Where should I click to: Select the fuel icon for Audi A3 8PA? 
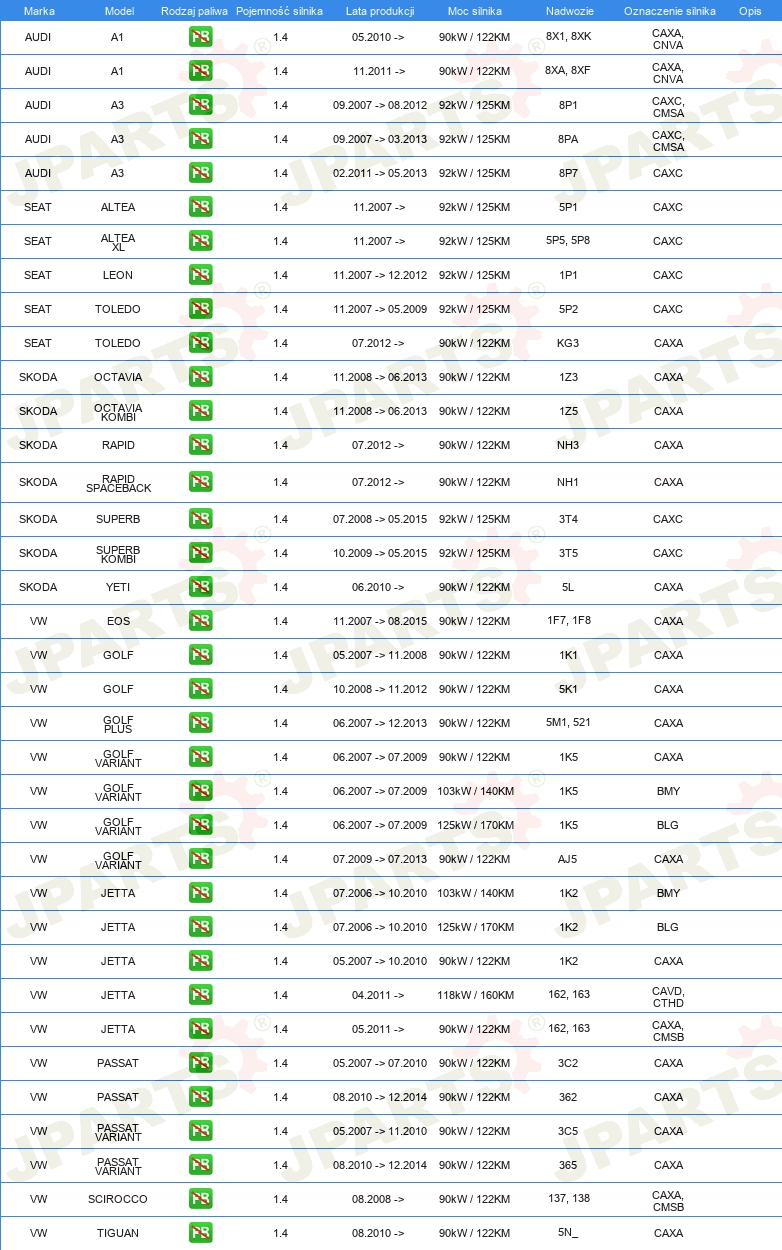point(200,139)
